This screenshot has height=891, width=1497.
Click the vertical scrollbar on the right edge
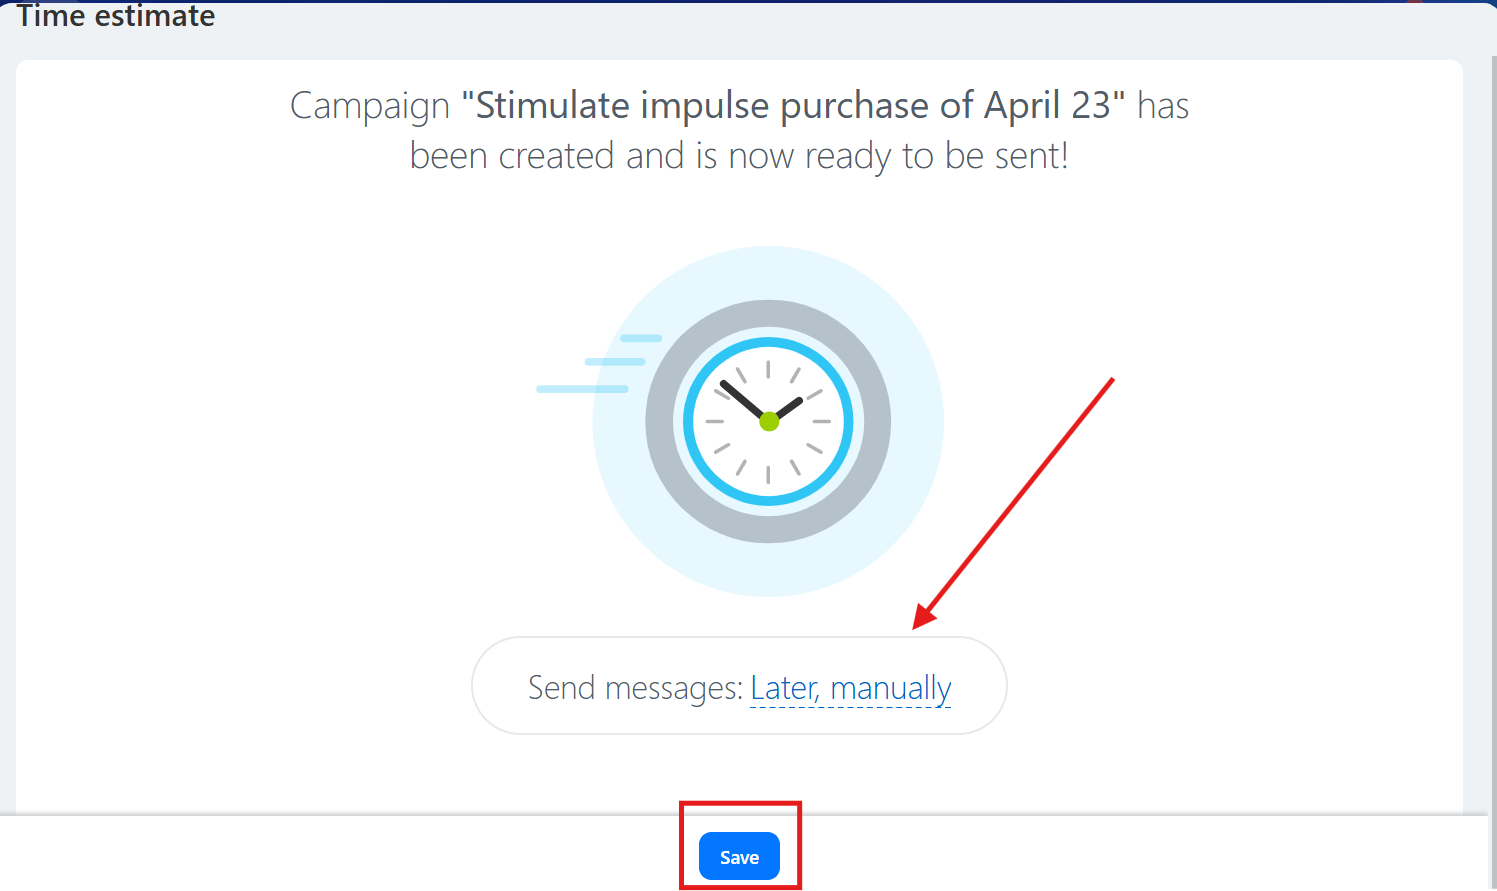1492,400
